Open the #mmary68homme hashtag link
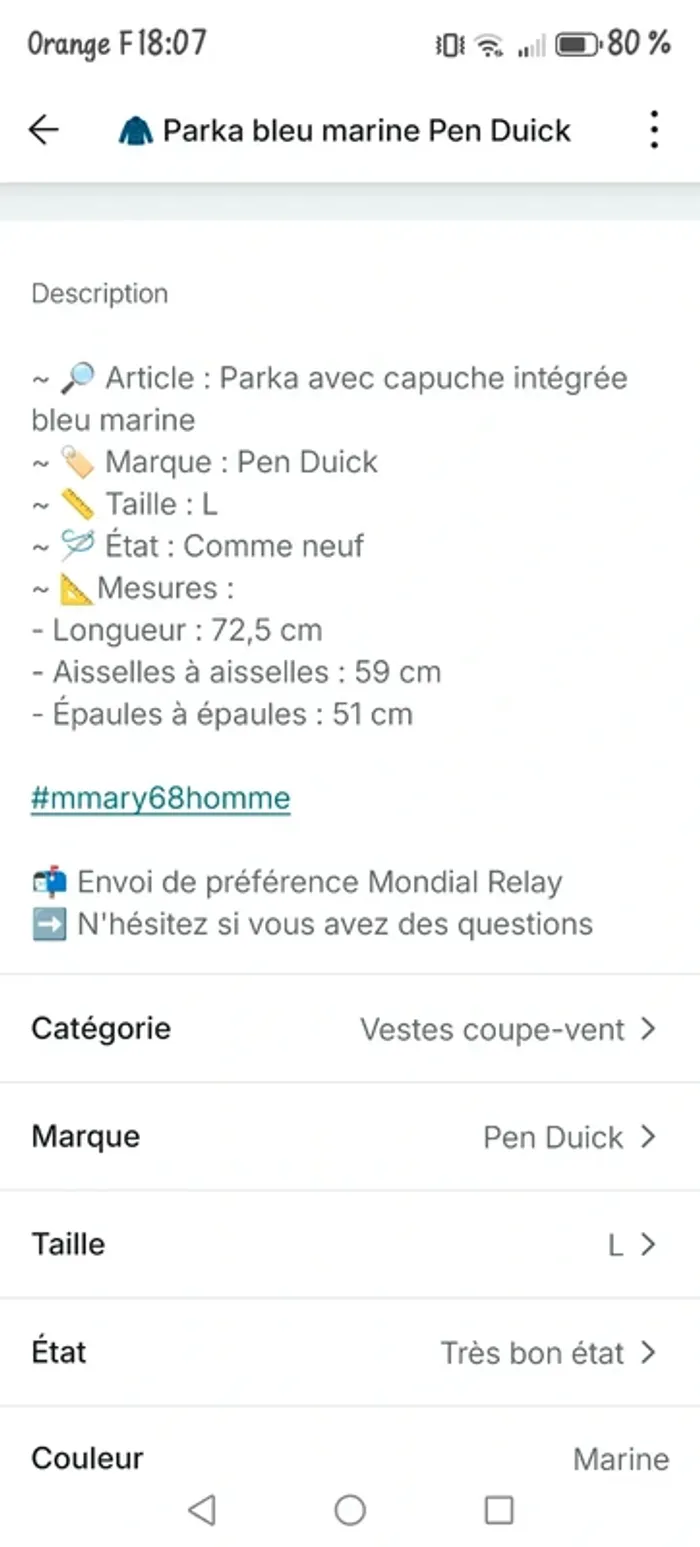This screenshot has width=700, height=1547. [161, 798]
